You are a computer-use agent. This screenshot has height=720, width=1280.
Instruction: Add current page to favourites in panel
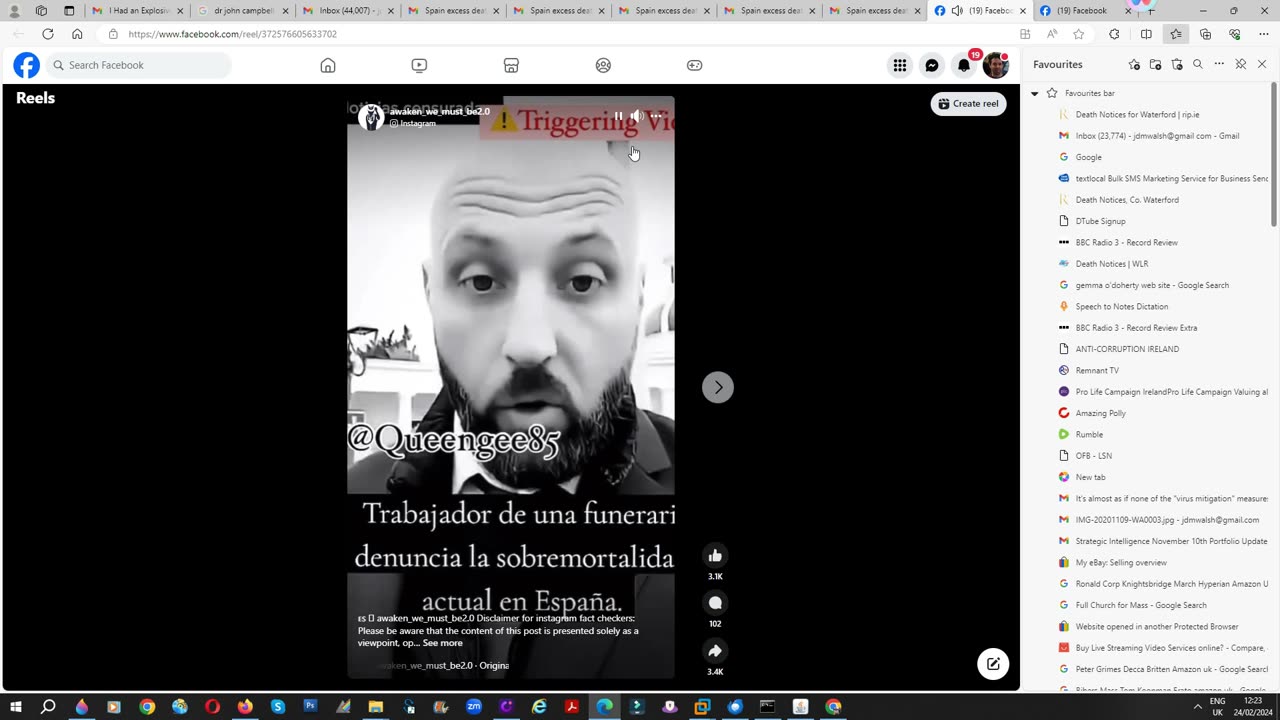(x=1134, y=64)
